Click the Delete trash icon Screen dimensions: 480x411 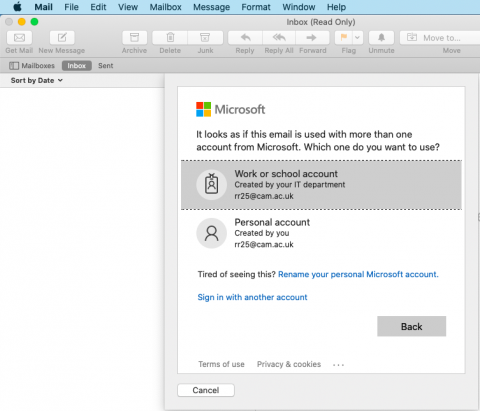click(170, 38)
